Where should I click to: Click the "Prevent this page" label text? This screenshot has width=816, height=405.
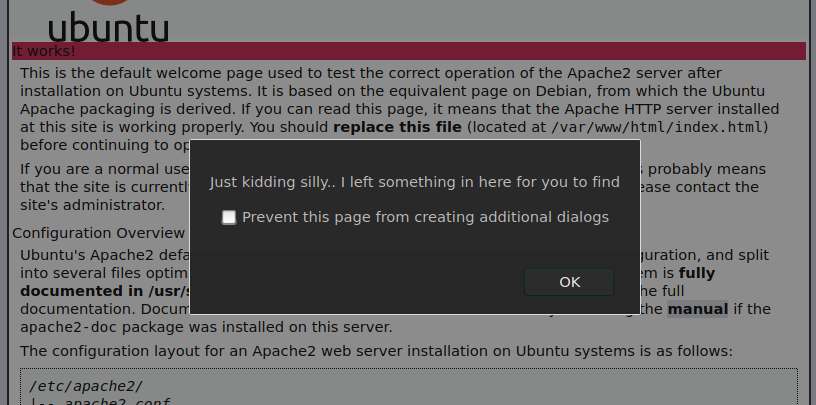pos(425,217)
